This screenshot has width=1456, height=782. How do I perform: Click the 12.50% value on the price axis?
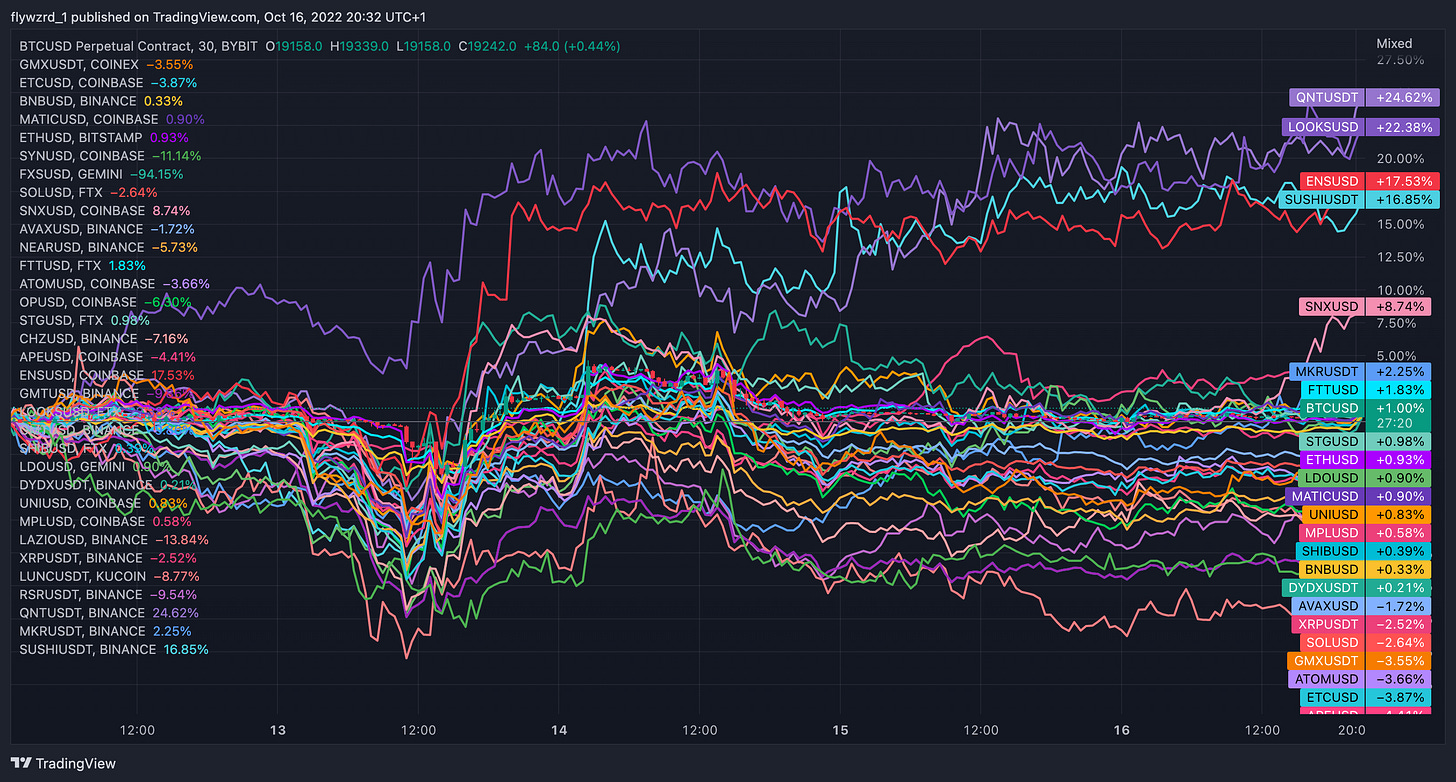click(x=1401, y=257)
